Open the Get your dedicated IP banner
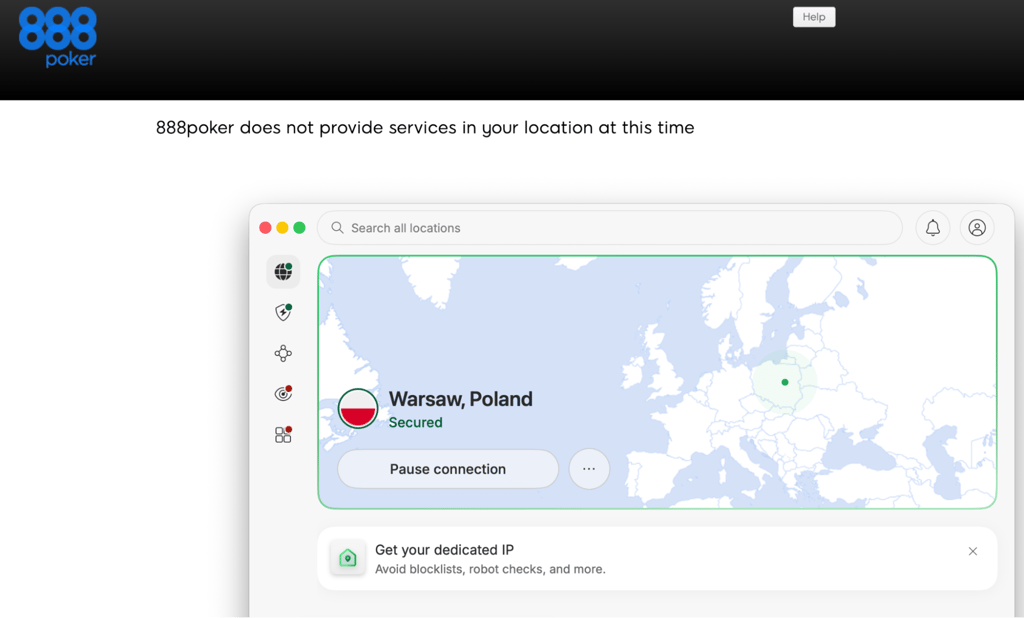Image resolution: width=1024 pixels, height=618 pixels. pos(657,559)
